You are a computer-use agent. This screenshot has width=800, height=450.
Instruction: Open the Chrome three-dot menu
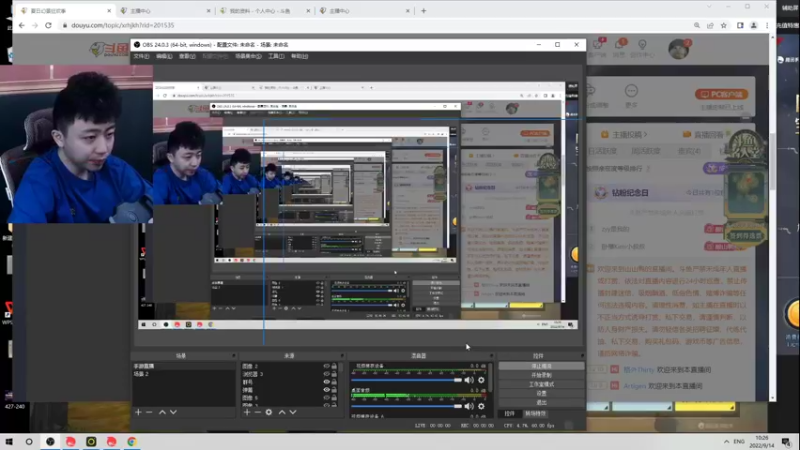coord(767,25)
